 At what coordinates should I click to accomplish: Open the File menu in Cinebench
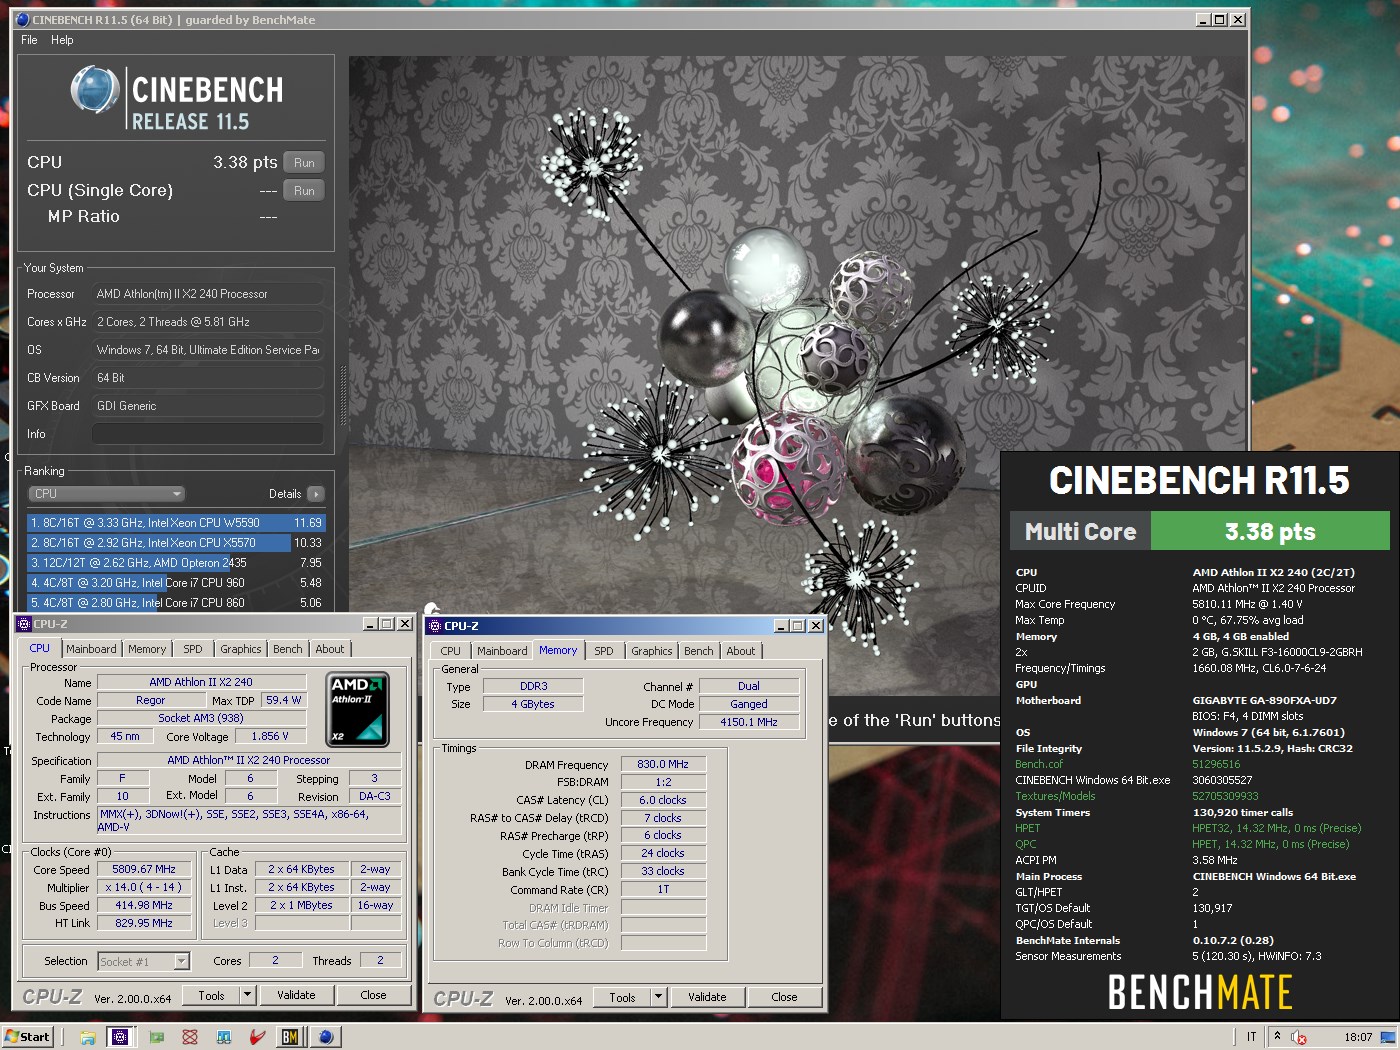(29, 40)
